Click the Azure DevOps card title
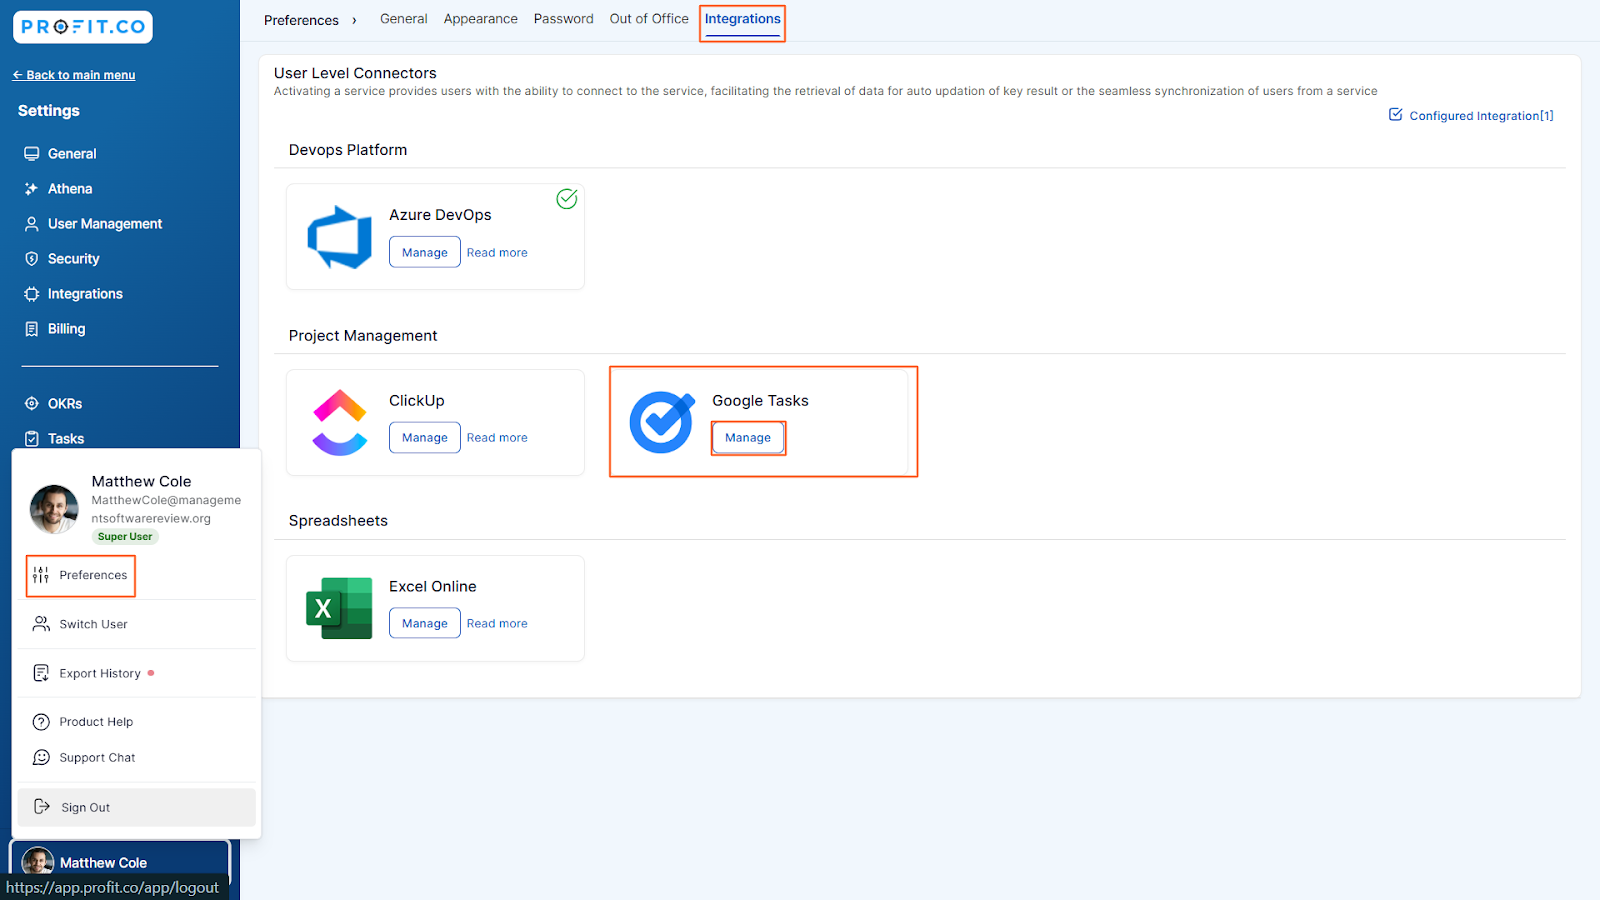The width and height of the screenshot is (1600, 900). pyautogui.click(x=440, y=215)
